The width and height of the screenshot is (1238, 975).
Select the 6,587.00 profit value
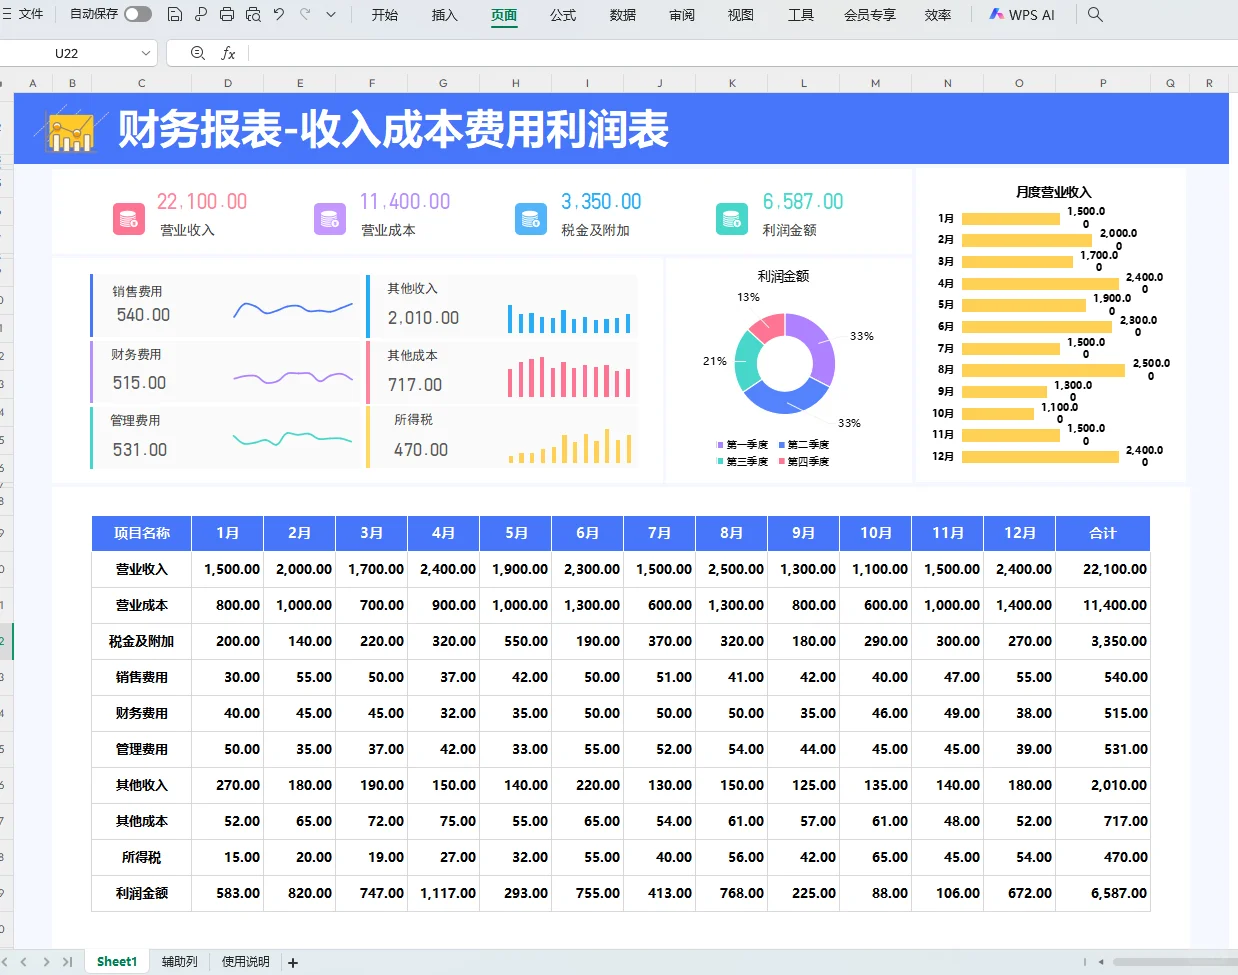803,202
